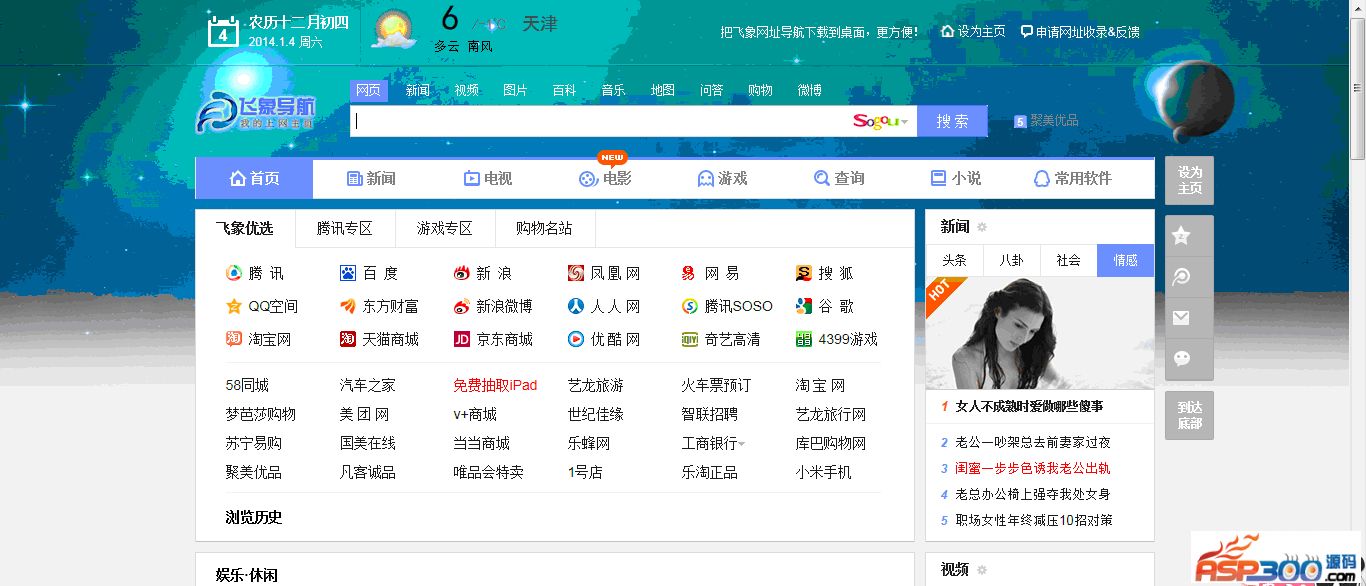
Task: Open 腾讯SOSO icon link
Action: (x=689, y=306)
